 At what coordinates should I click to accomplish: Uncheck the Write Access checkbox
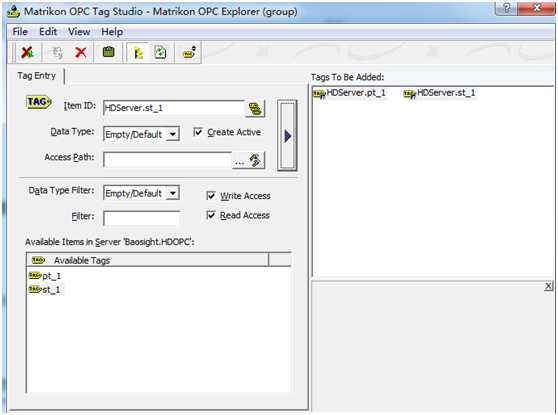211,196
